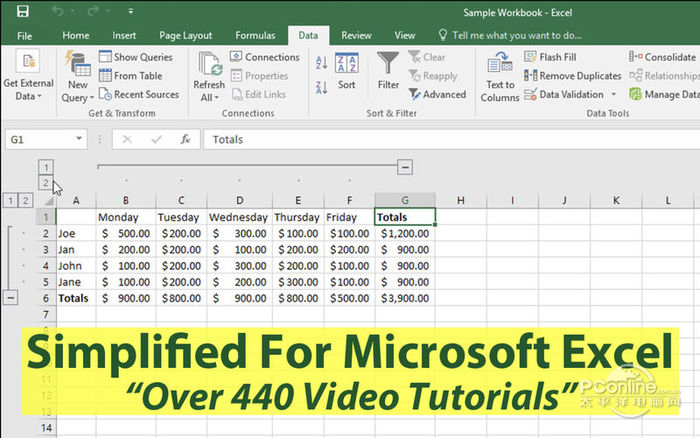The height and width of the screenshot is (438, 700).
Task: Switch to the Formulas tab
Action: (255, 35)
